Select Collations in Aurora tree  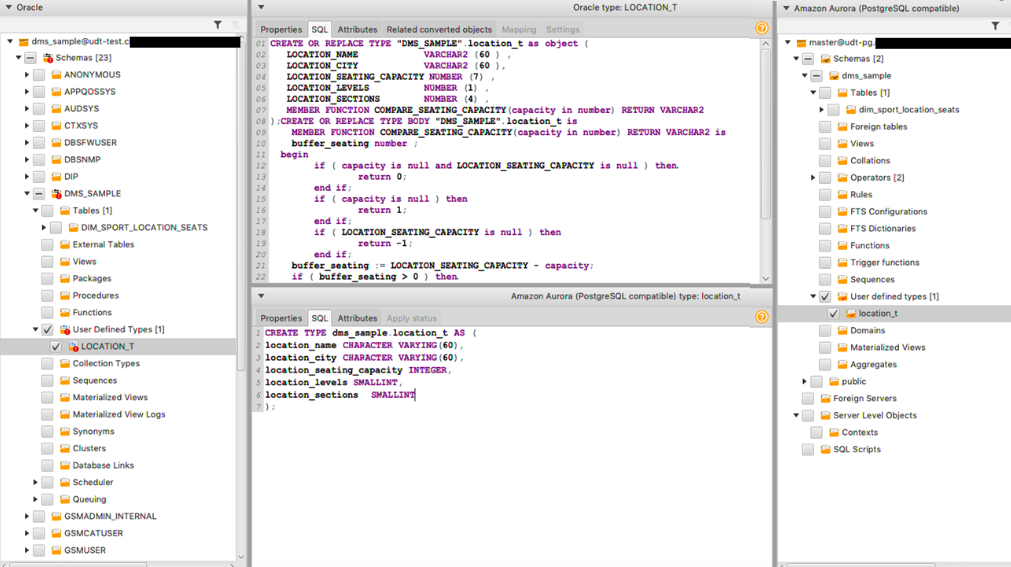point(870,161)
